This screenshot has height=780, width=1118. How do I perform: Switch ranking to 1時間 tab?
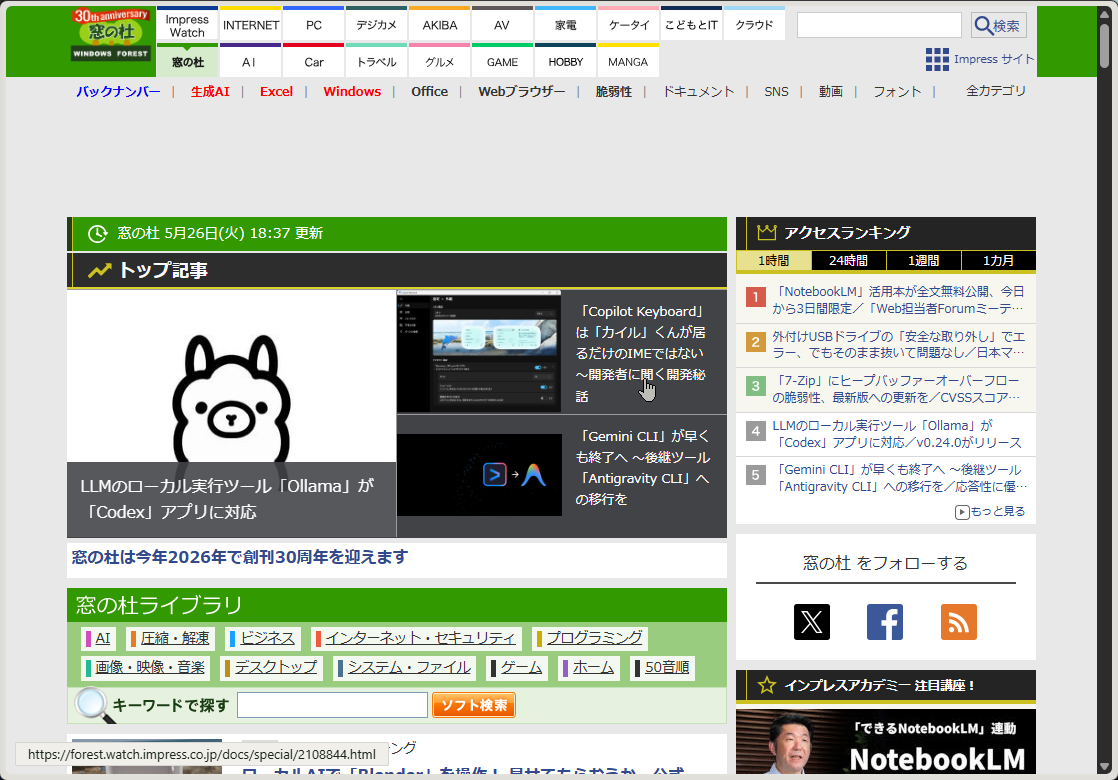point(774,260)
